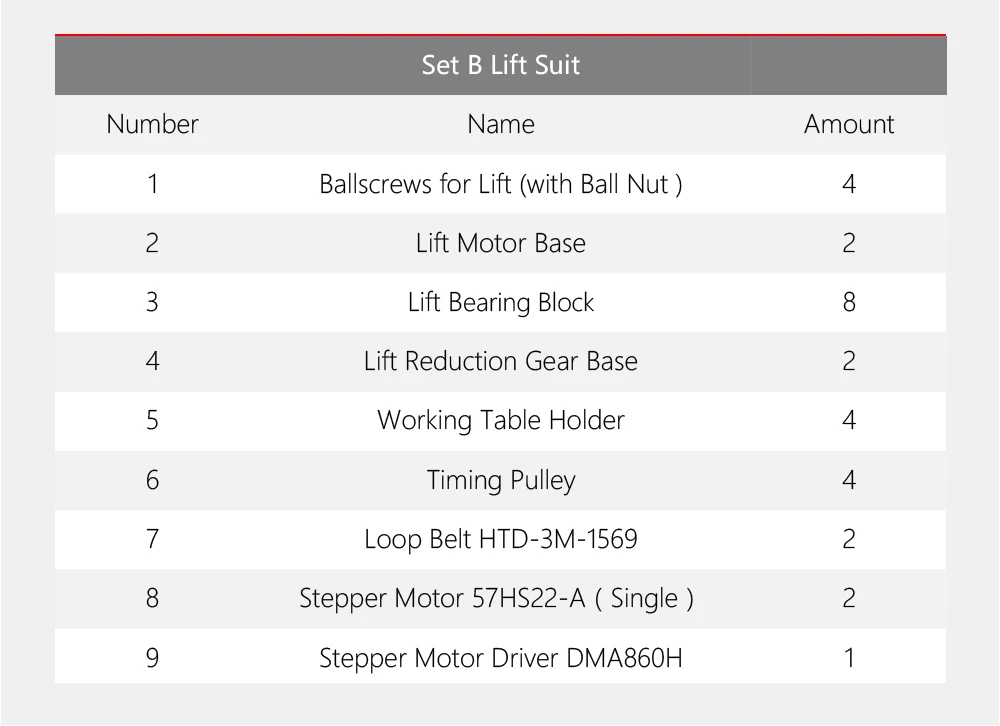Select the Name column heading
Viewport: 1000px width, 726px height.
pos(501,124)
